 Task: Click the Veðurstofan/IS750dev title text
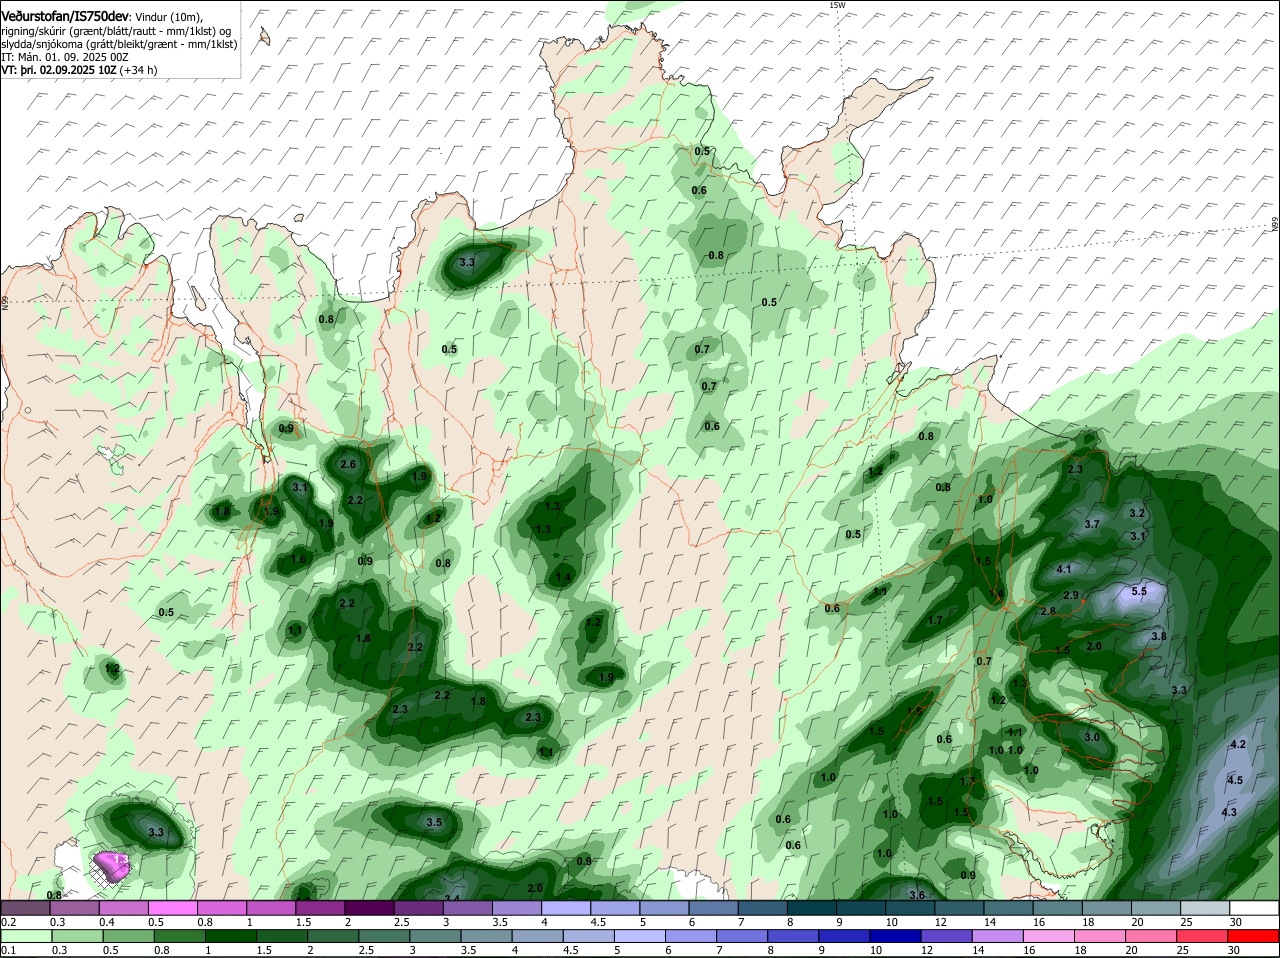point(65,17)
